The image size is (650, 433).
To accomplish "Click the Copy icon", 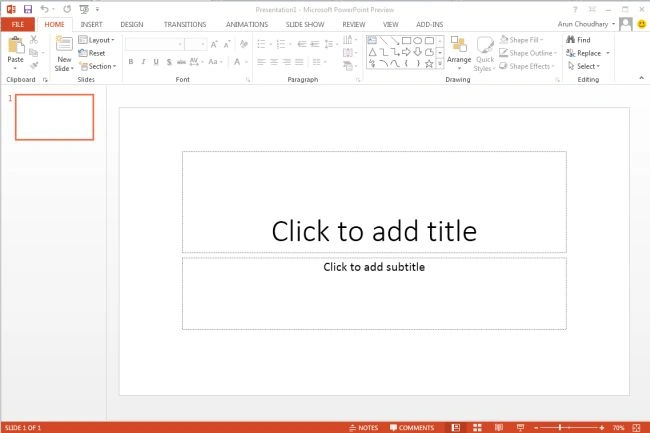I will pyautogui.click(x=34, y=53).
